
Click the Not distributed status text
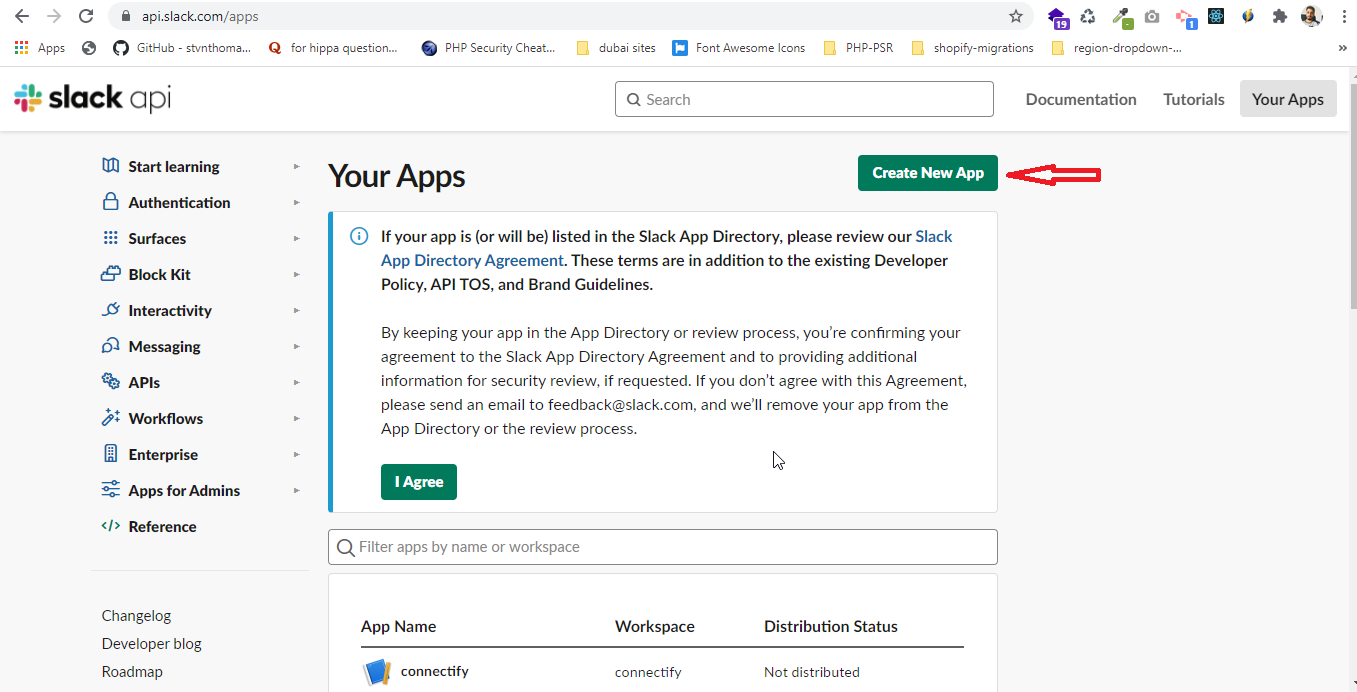click(x=812, y=672)
